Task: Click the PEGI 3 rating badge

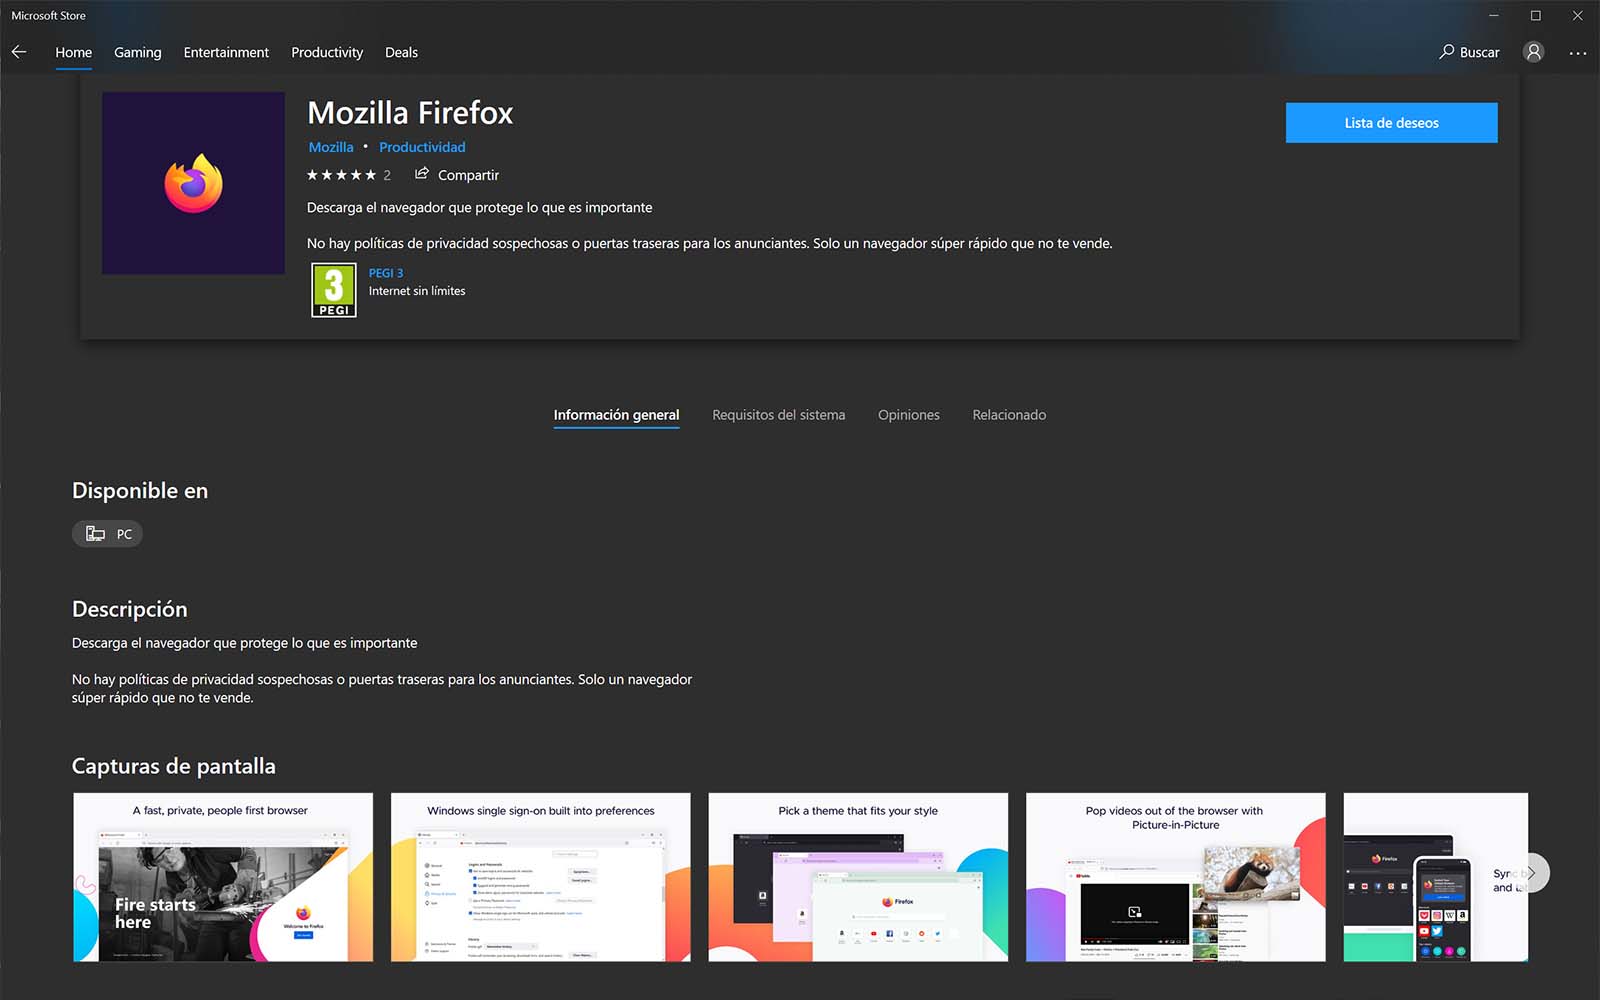Action: (x=334, y=290)
